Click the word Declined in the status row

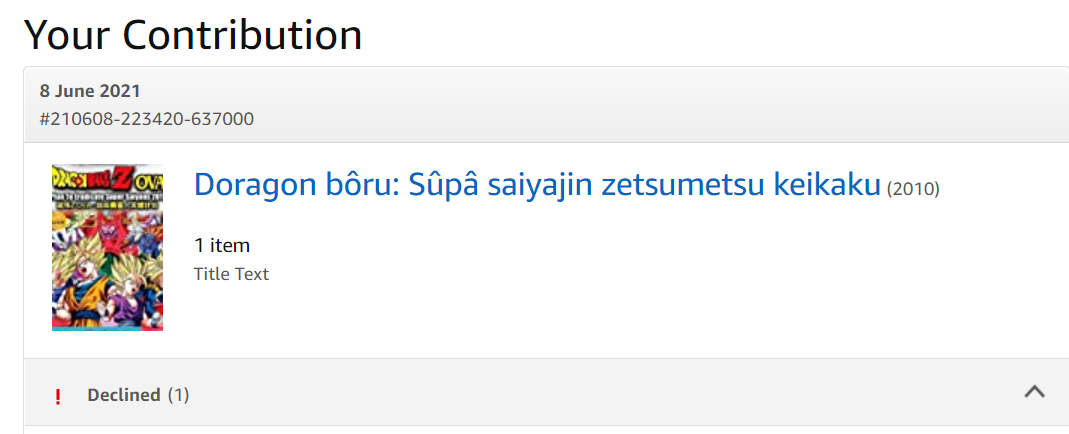pyautogui.click(x=124, y=395)
